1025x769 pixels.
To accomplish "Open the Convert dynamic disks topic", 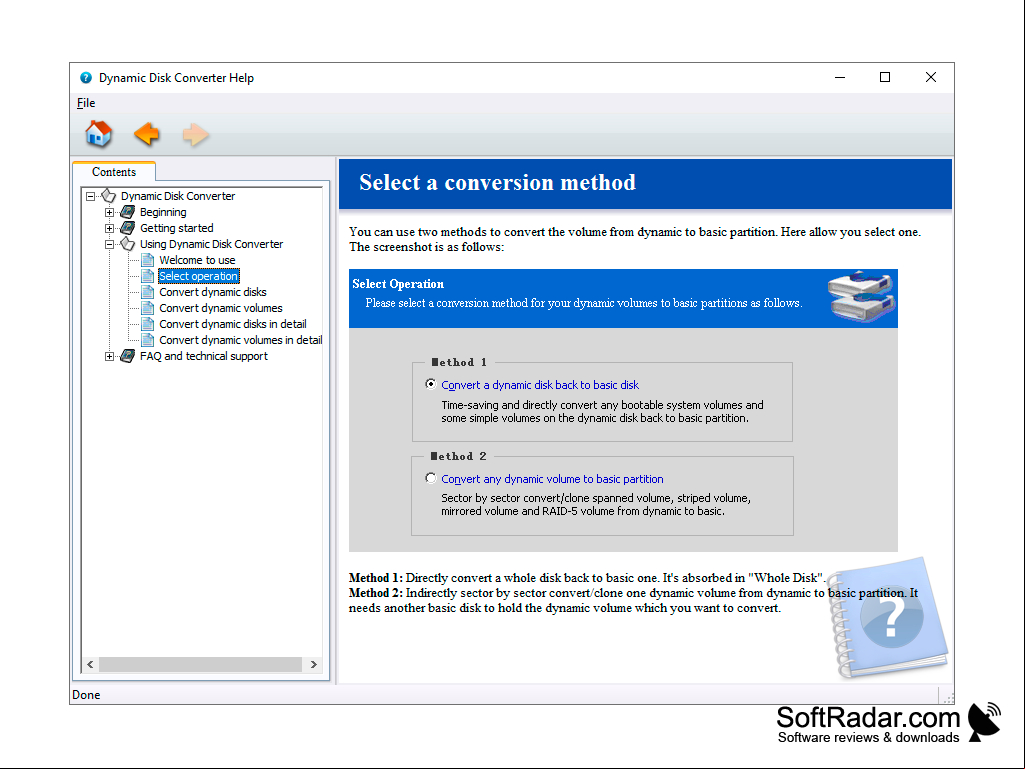I will pos(212,292).
